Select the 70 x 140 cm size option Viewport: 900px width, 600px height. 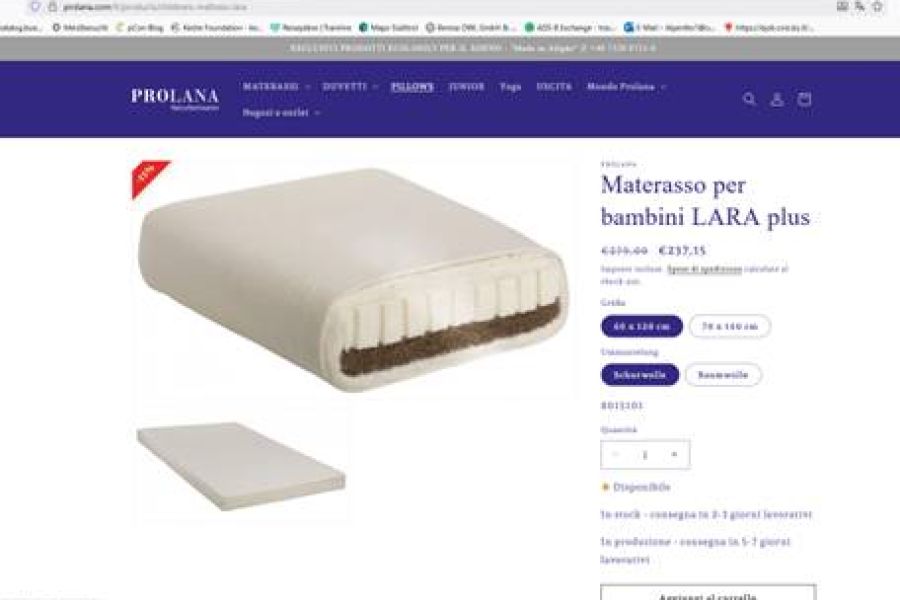point(730,326)
